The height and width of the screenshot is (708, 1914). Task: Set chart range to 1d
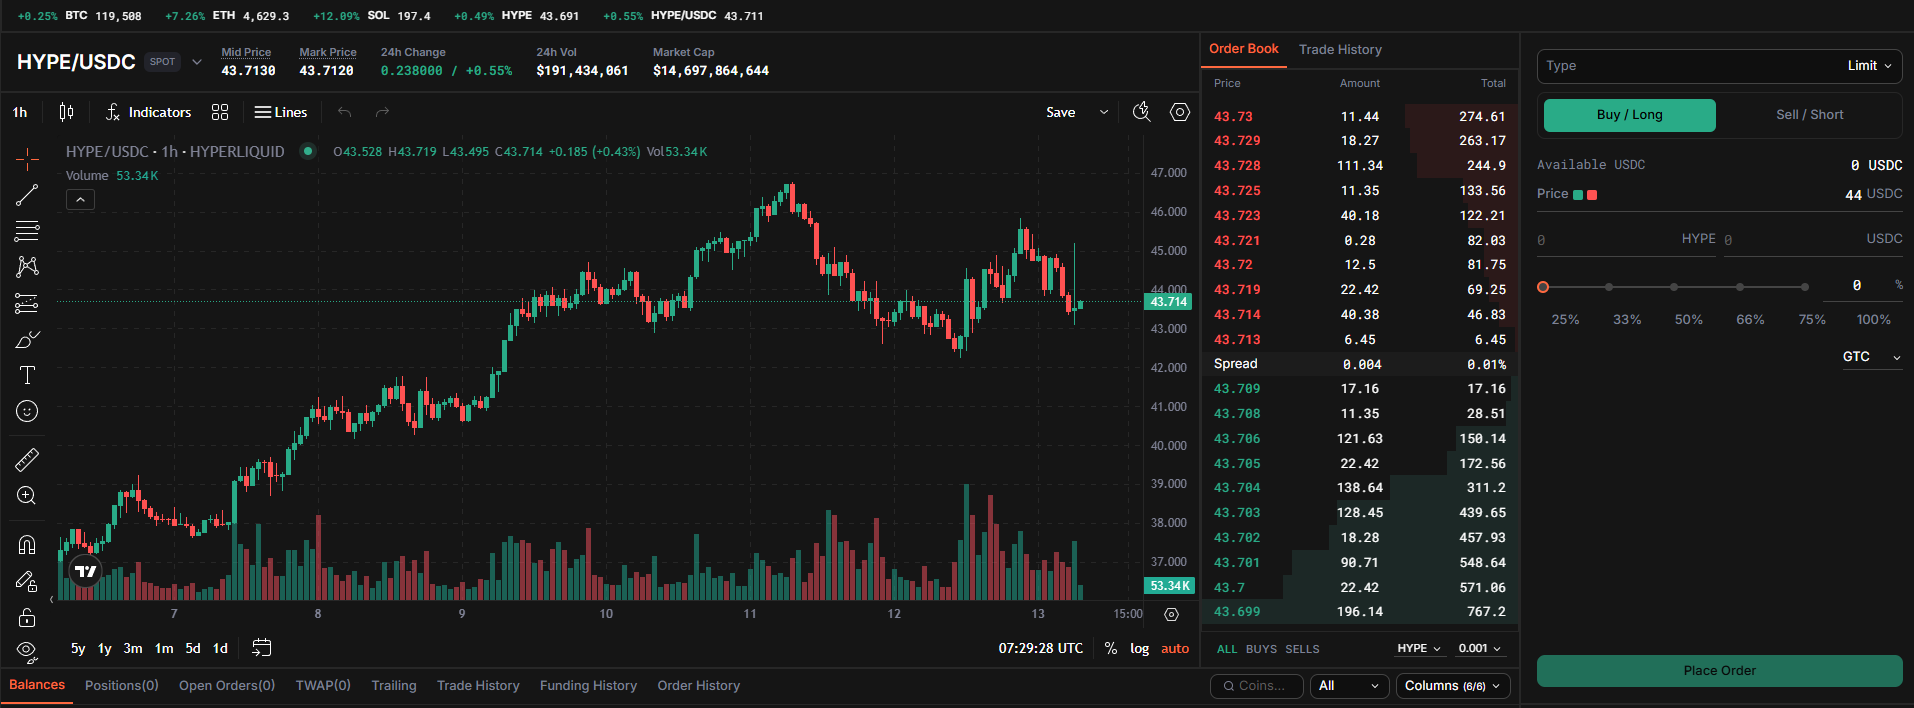(x=220, y=648)
